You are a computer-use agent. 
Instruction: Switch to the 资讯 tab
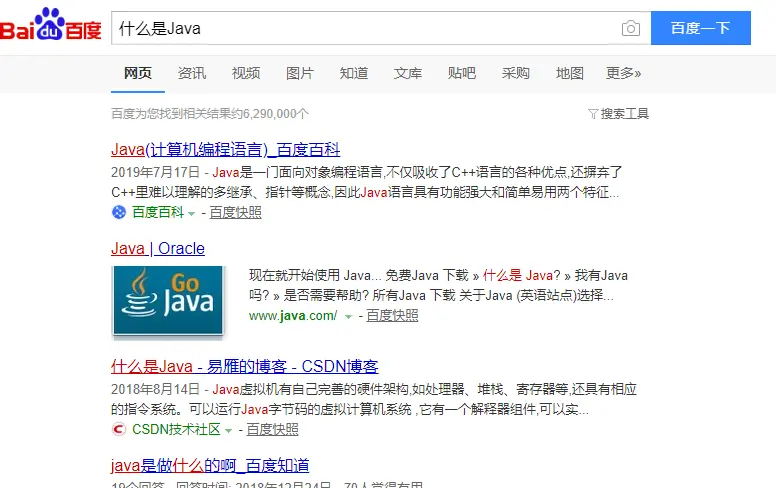click(192, 73)
